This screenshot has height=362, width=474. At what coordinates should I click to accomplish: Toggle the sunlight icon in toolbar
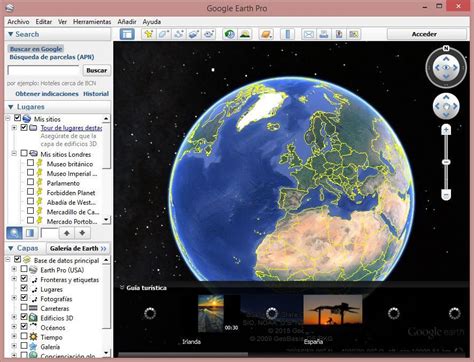245,34
